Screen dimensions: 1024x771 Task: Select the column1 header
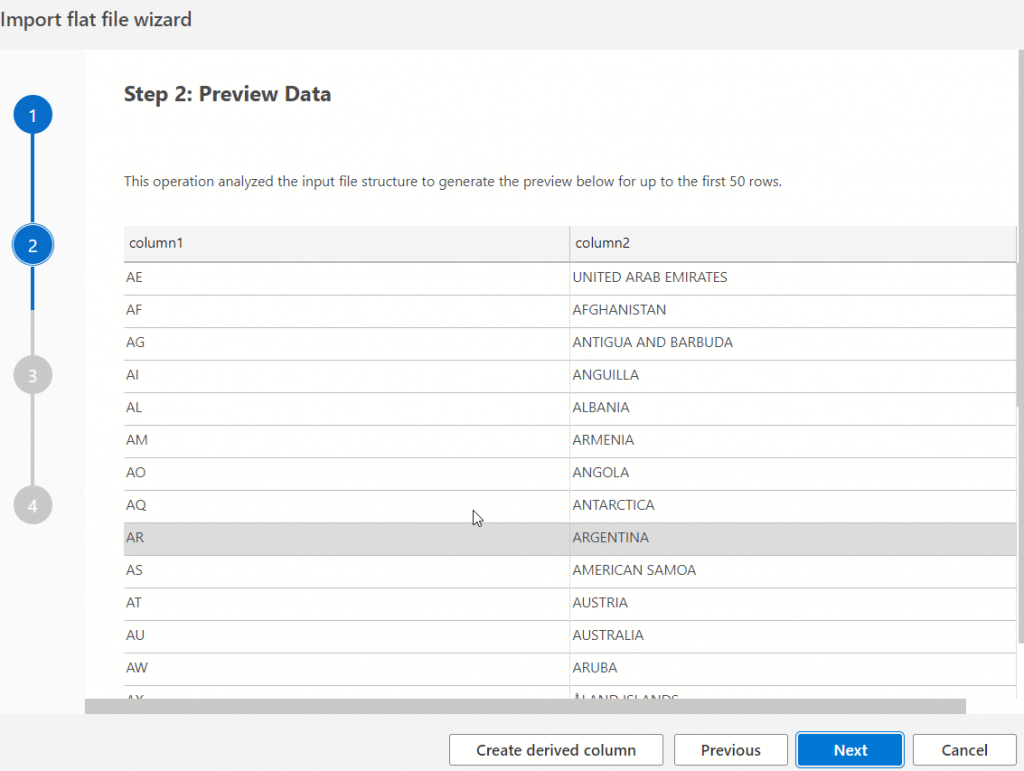[x=346, y=243]
